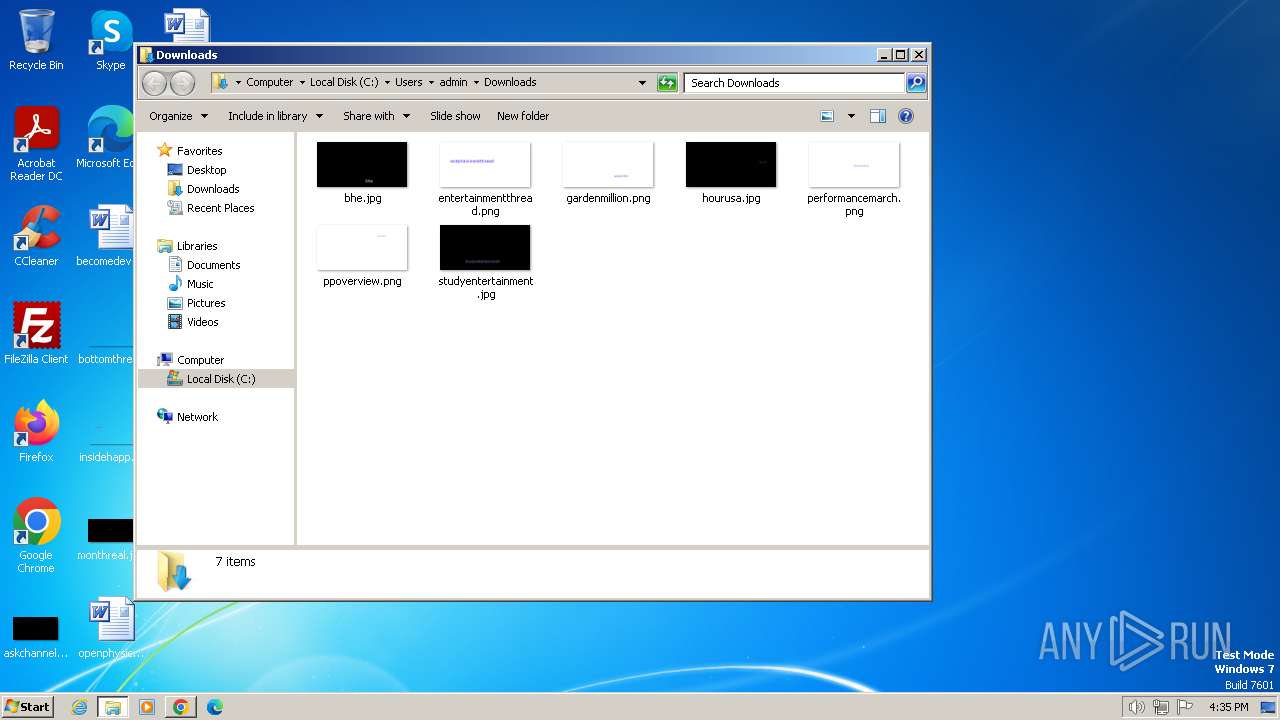Toggle the preview pane icon
Screen dimensions: 1280x720
pyautogui.click(x=878, y=116)
